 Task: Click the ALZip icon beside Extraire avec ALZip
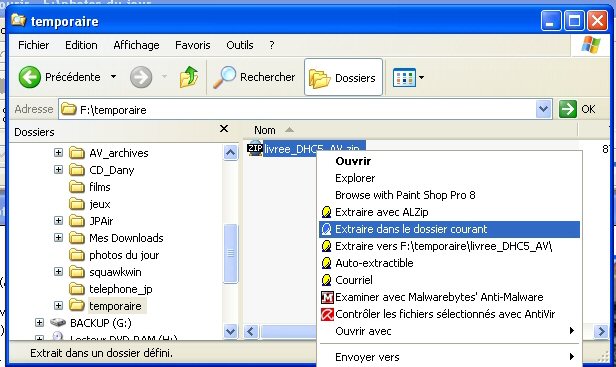click(326, 212)
